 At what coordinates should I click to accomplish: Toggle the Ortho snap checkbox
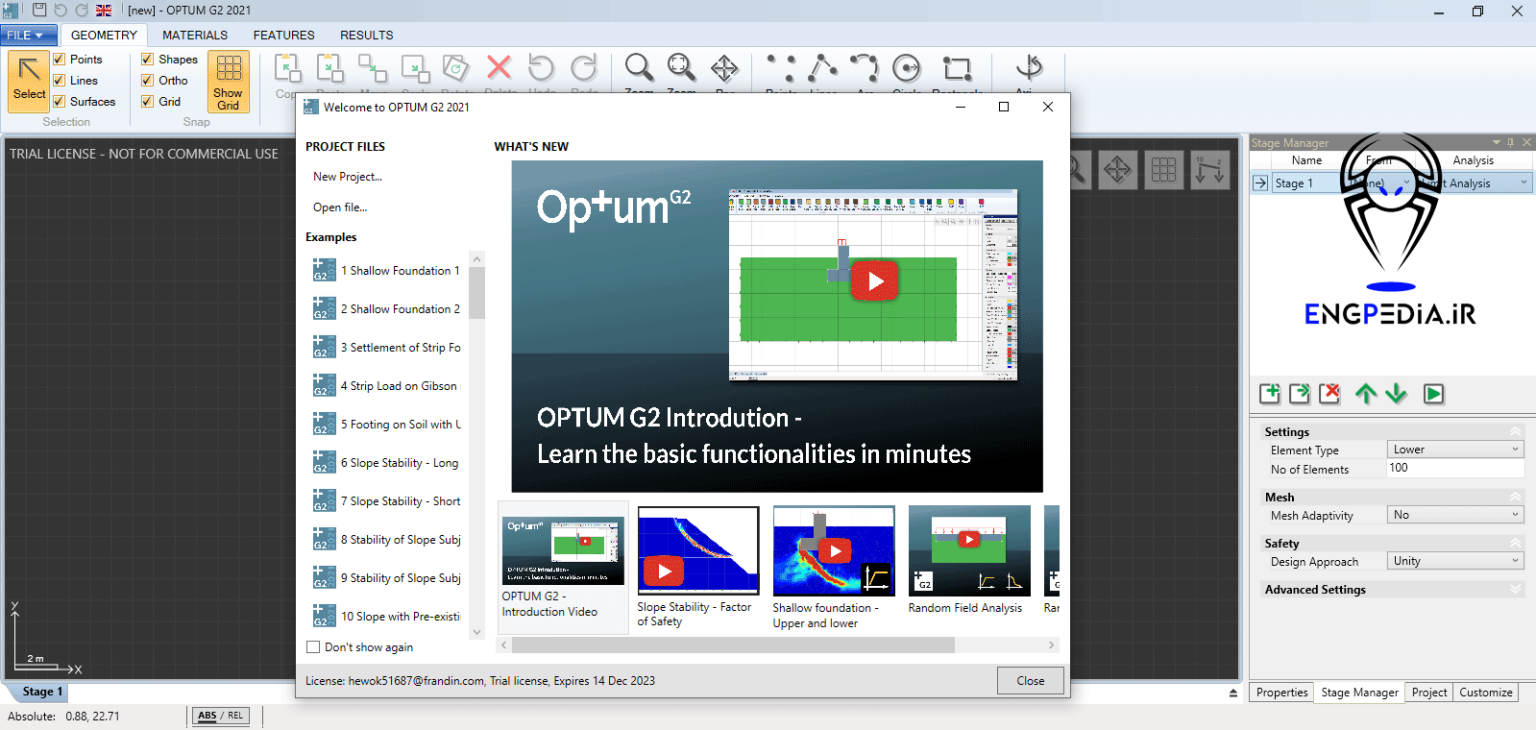point(147,80)
